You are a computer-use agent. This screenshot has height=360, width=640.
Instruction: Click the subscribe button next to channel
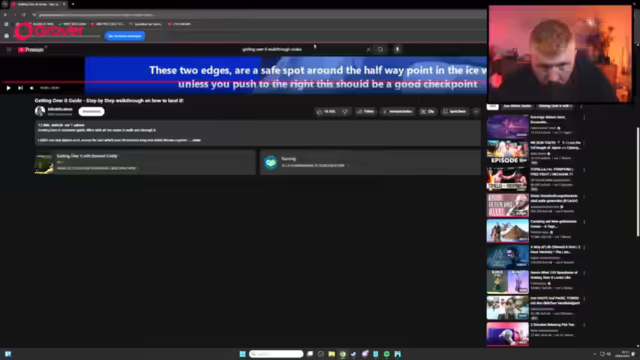(91, 111)
